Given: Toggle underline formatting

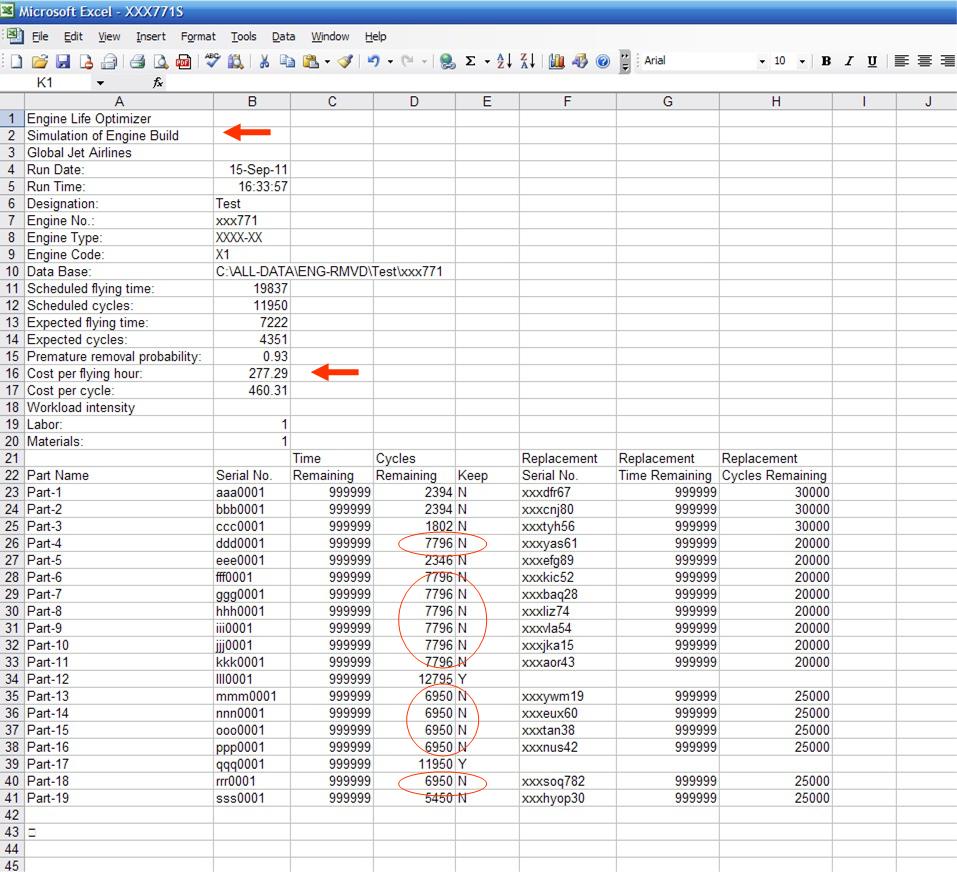Looking at the screenshot, I should click(872, 62).
